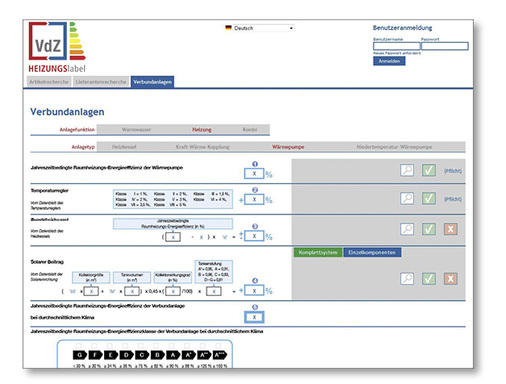Select the Einzelkomponenten button
Image resolution: width=506 pixels, height=384 pixels.
pyautogui.click(x=372, y=252)
